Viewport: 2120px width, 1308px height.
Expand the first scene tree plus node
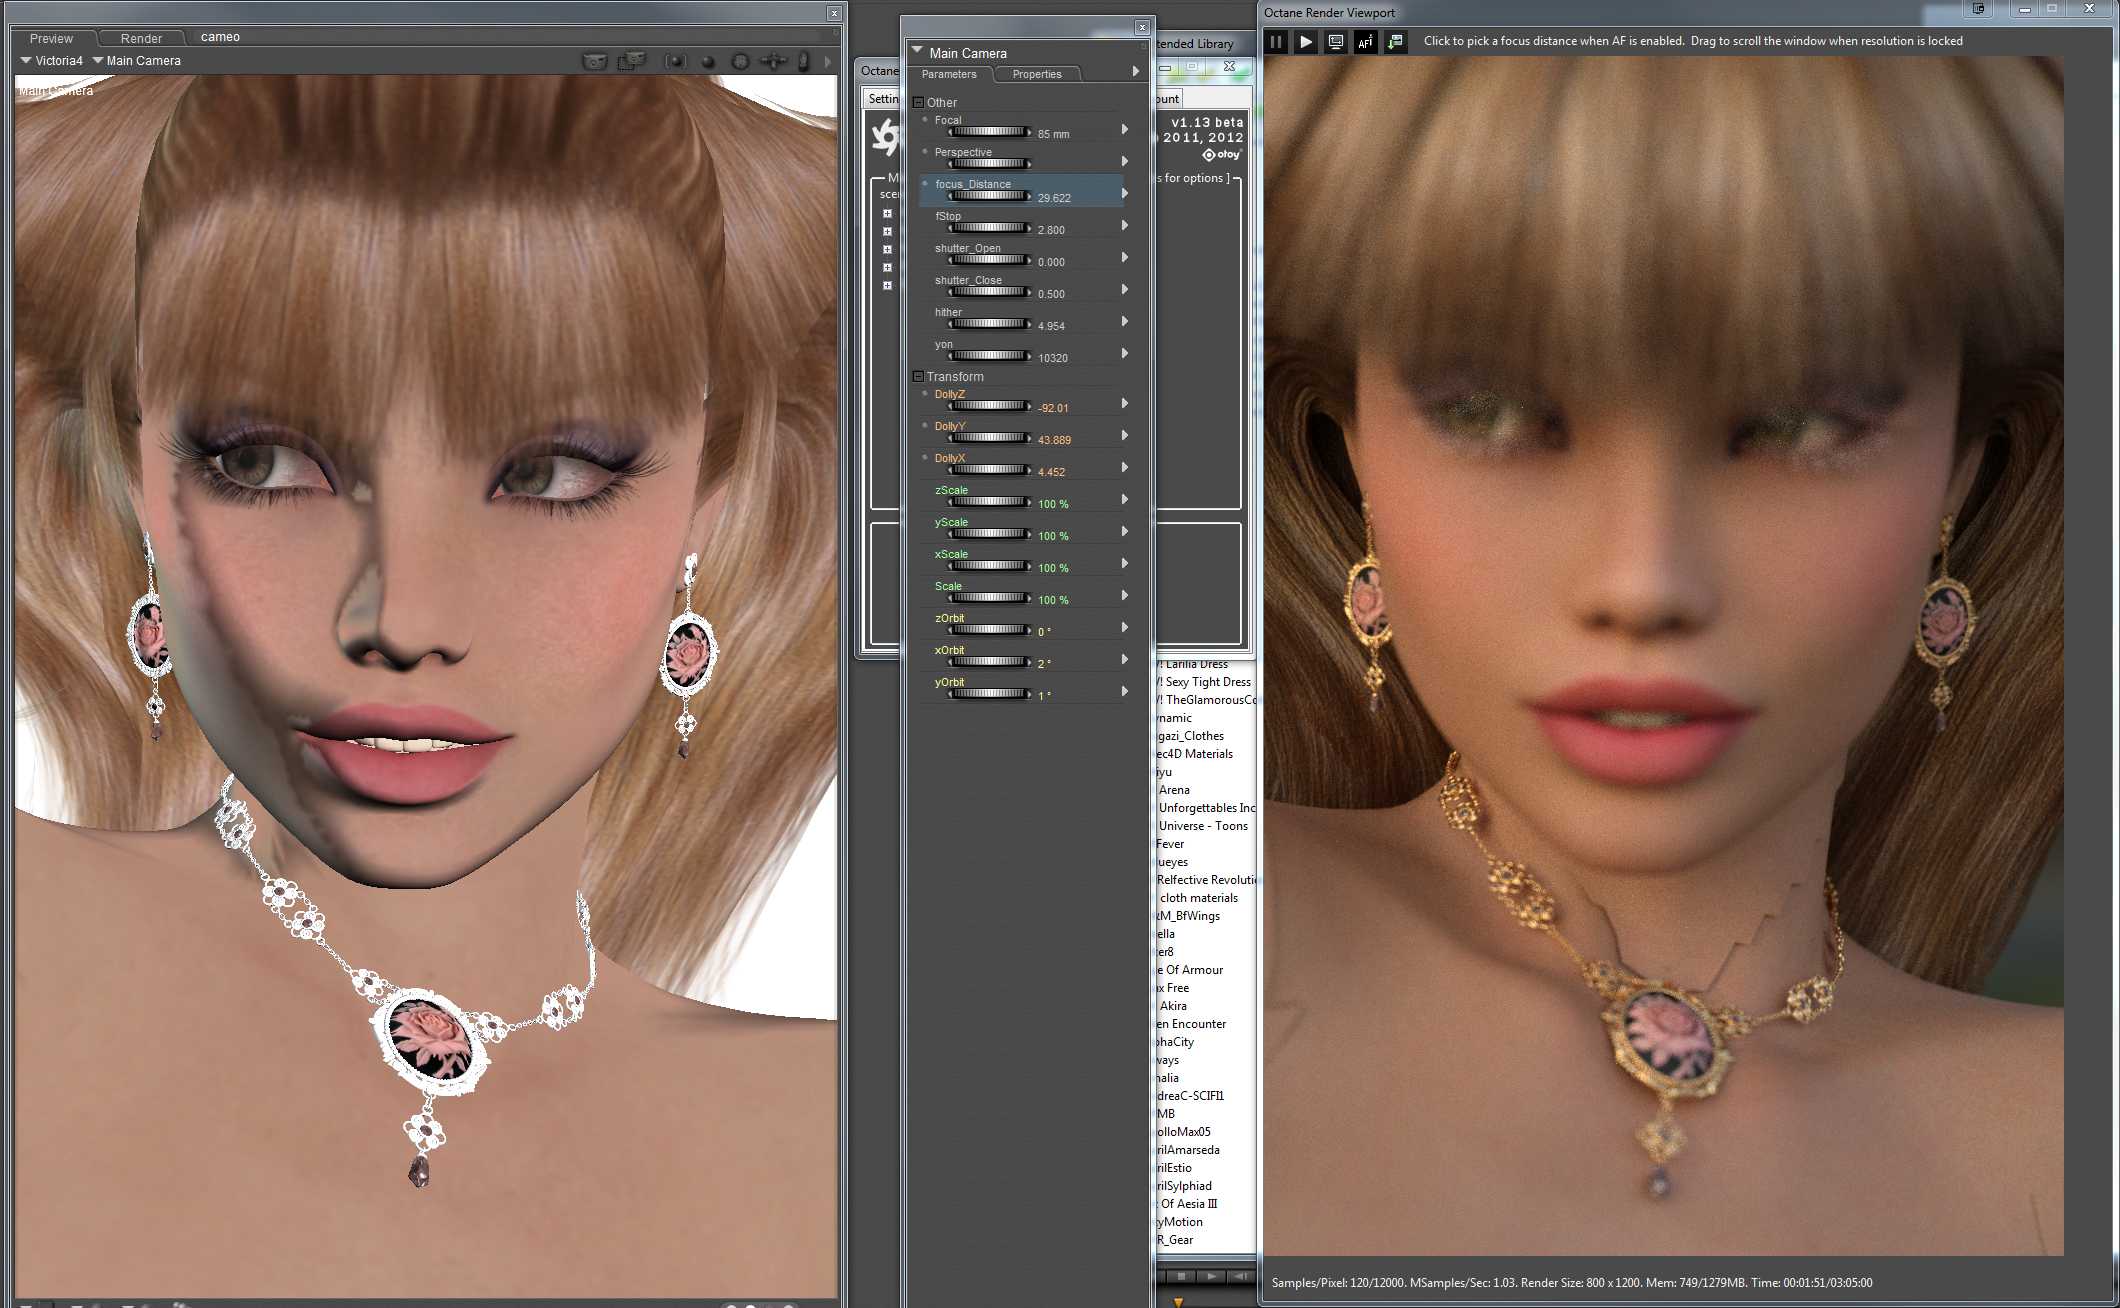[x=887, y=214]
